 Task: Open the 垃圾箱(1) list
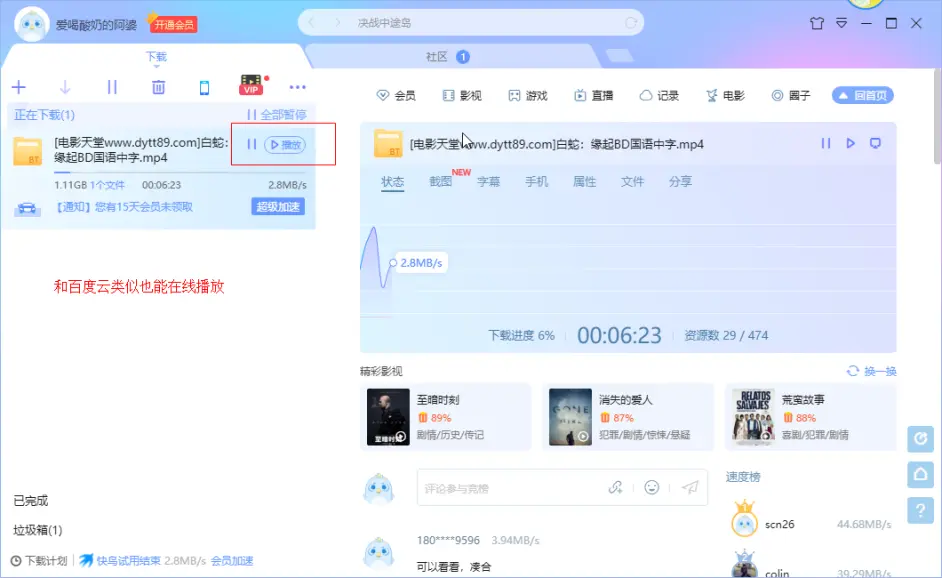38,530
